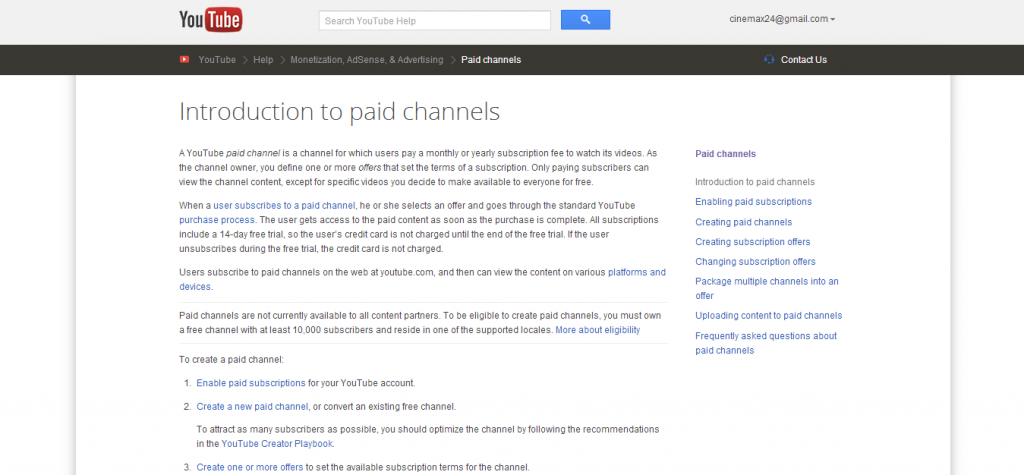Click the text To create a paid channel:

coord(231,359)
